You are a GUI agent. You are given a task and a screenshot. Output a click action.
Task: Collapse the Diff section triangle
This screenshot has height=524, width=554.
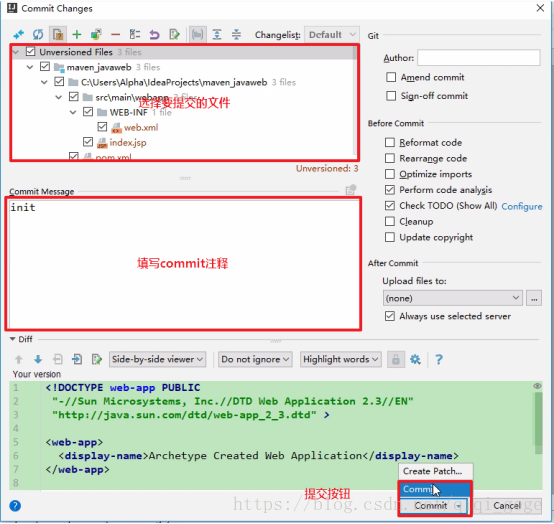coord(12,339)
